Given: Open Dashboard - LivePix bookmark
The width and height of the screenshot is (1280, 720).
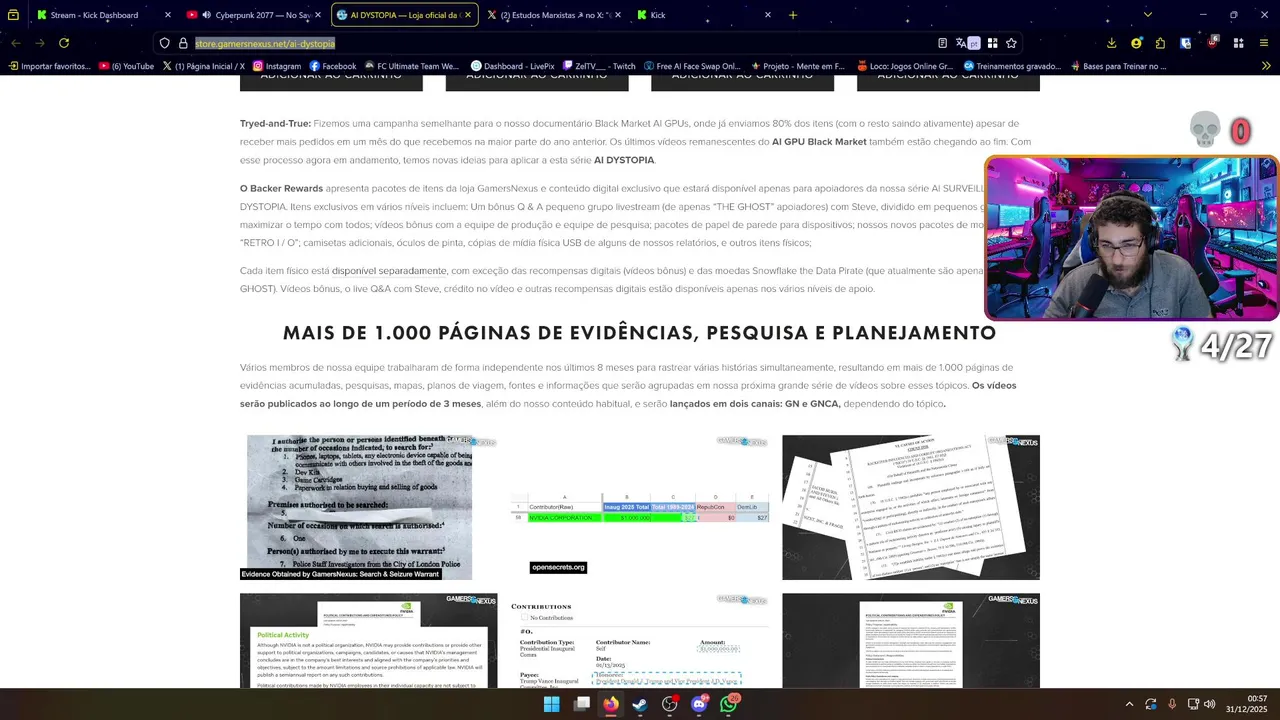Looking at the screenshot, I should coord(512,66).
